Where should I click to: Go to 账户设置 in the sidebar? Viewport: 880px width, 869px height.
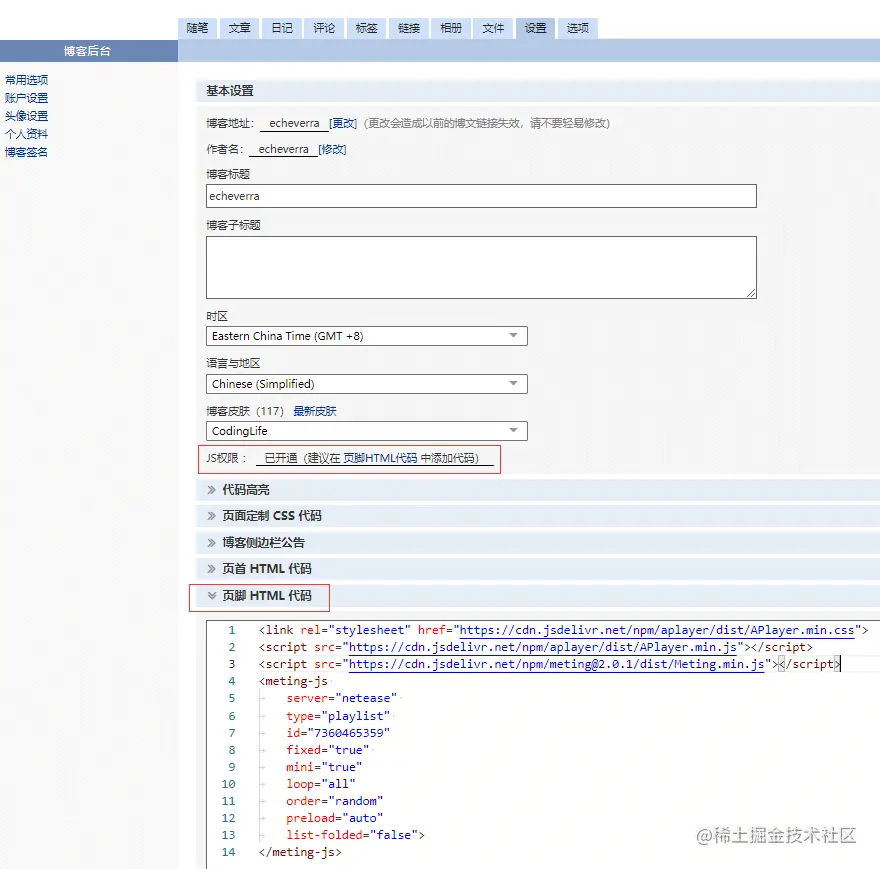point(26,98)
